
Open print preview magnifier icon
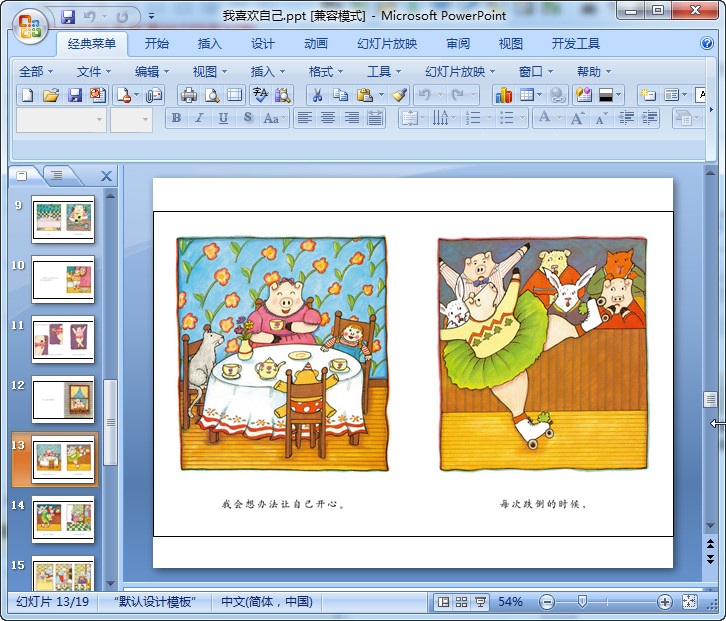tap(212, 95)
